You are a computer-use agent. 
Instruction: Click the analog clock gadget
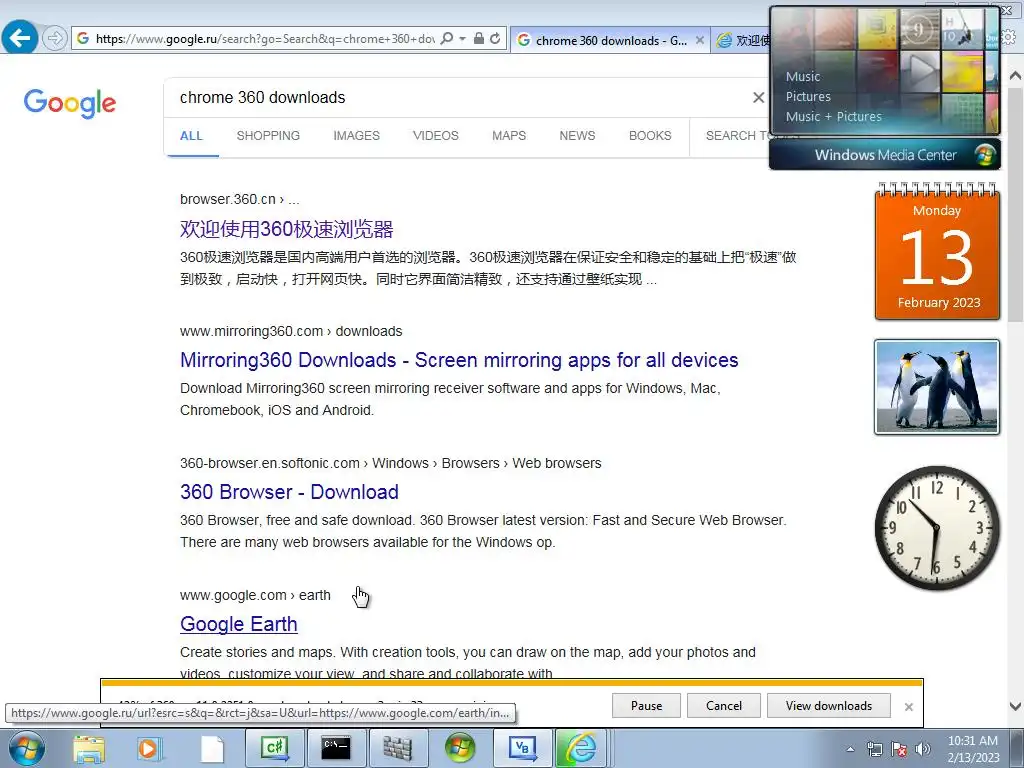coord(937,528)
